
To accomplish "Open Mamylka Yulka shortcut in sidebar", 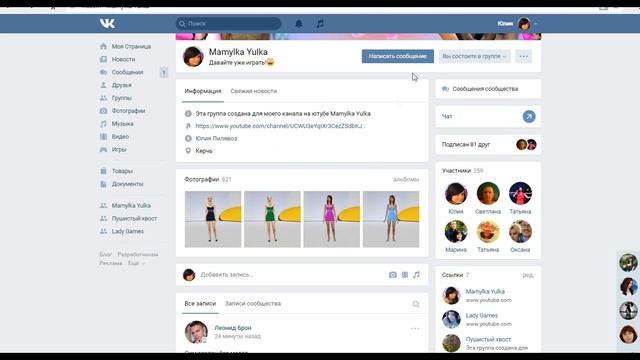I will [x=131, y=205].
